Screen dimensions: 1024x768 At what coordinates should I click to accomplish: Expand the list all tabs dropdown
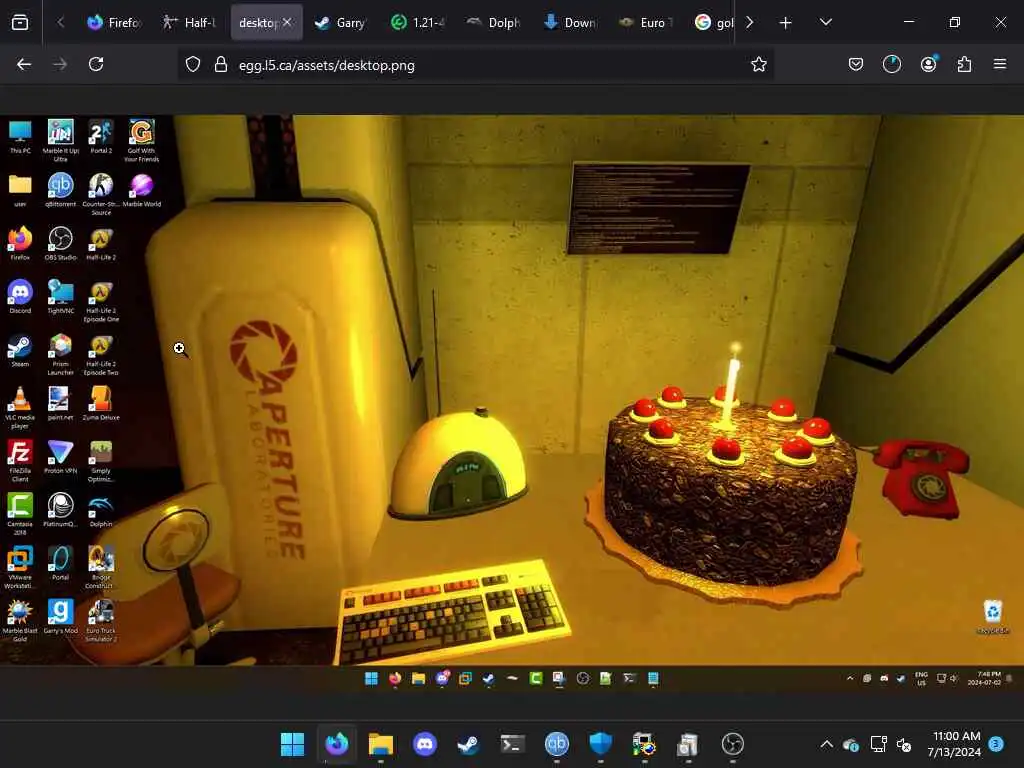coord(825,22)
